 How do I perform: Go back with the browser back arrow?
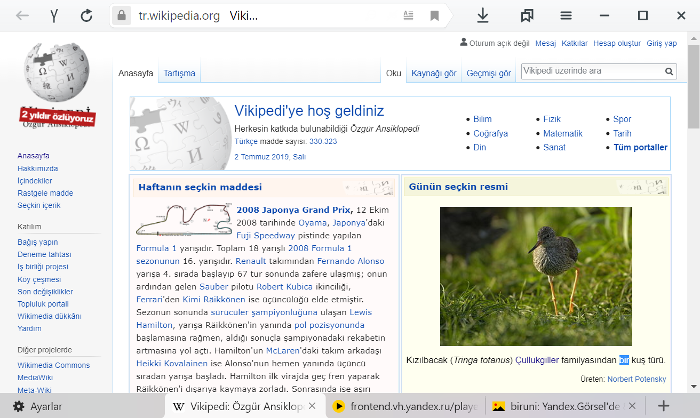coord(22,16)
